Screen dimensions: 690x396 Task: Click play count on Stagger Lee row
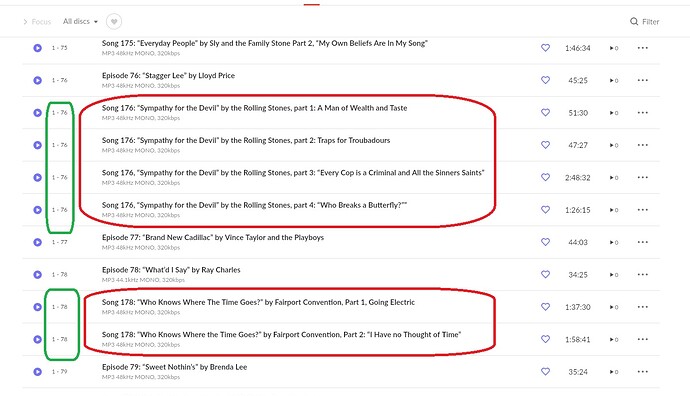[614, 81]
